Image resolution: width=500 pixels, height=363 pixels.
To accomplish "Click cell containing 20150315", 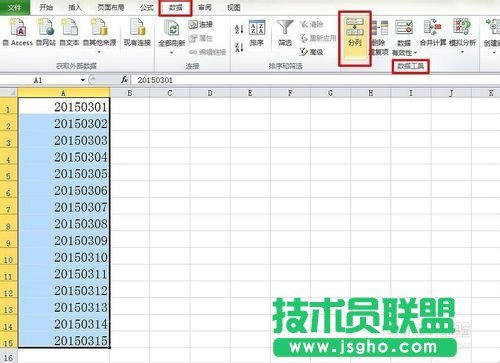I will (64, 339).
